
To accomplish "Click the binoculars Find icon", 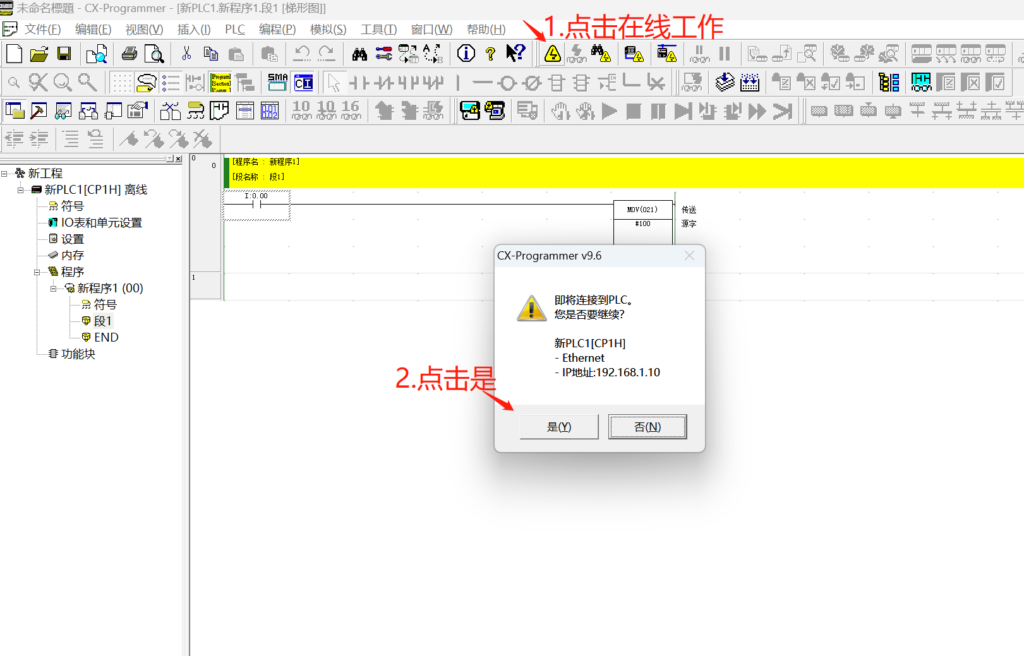I will 360,54.
